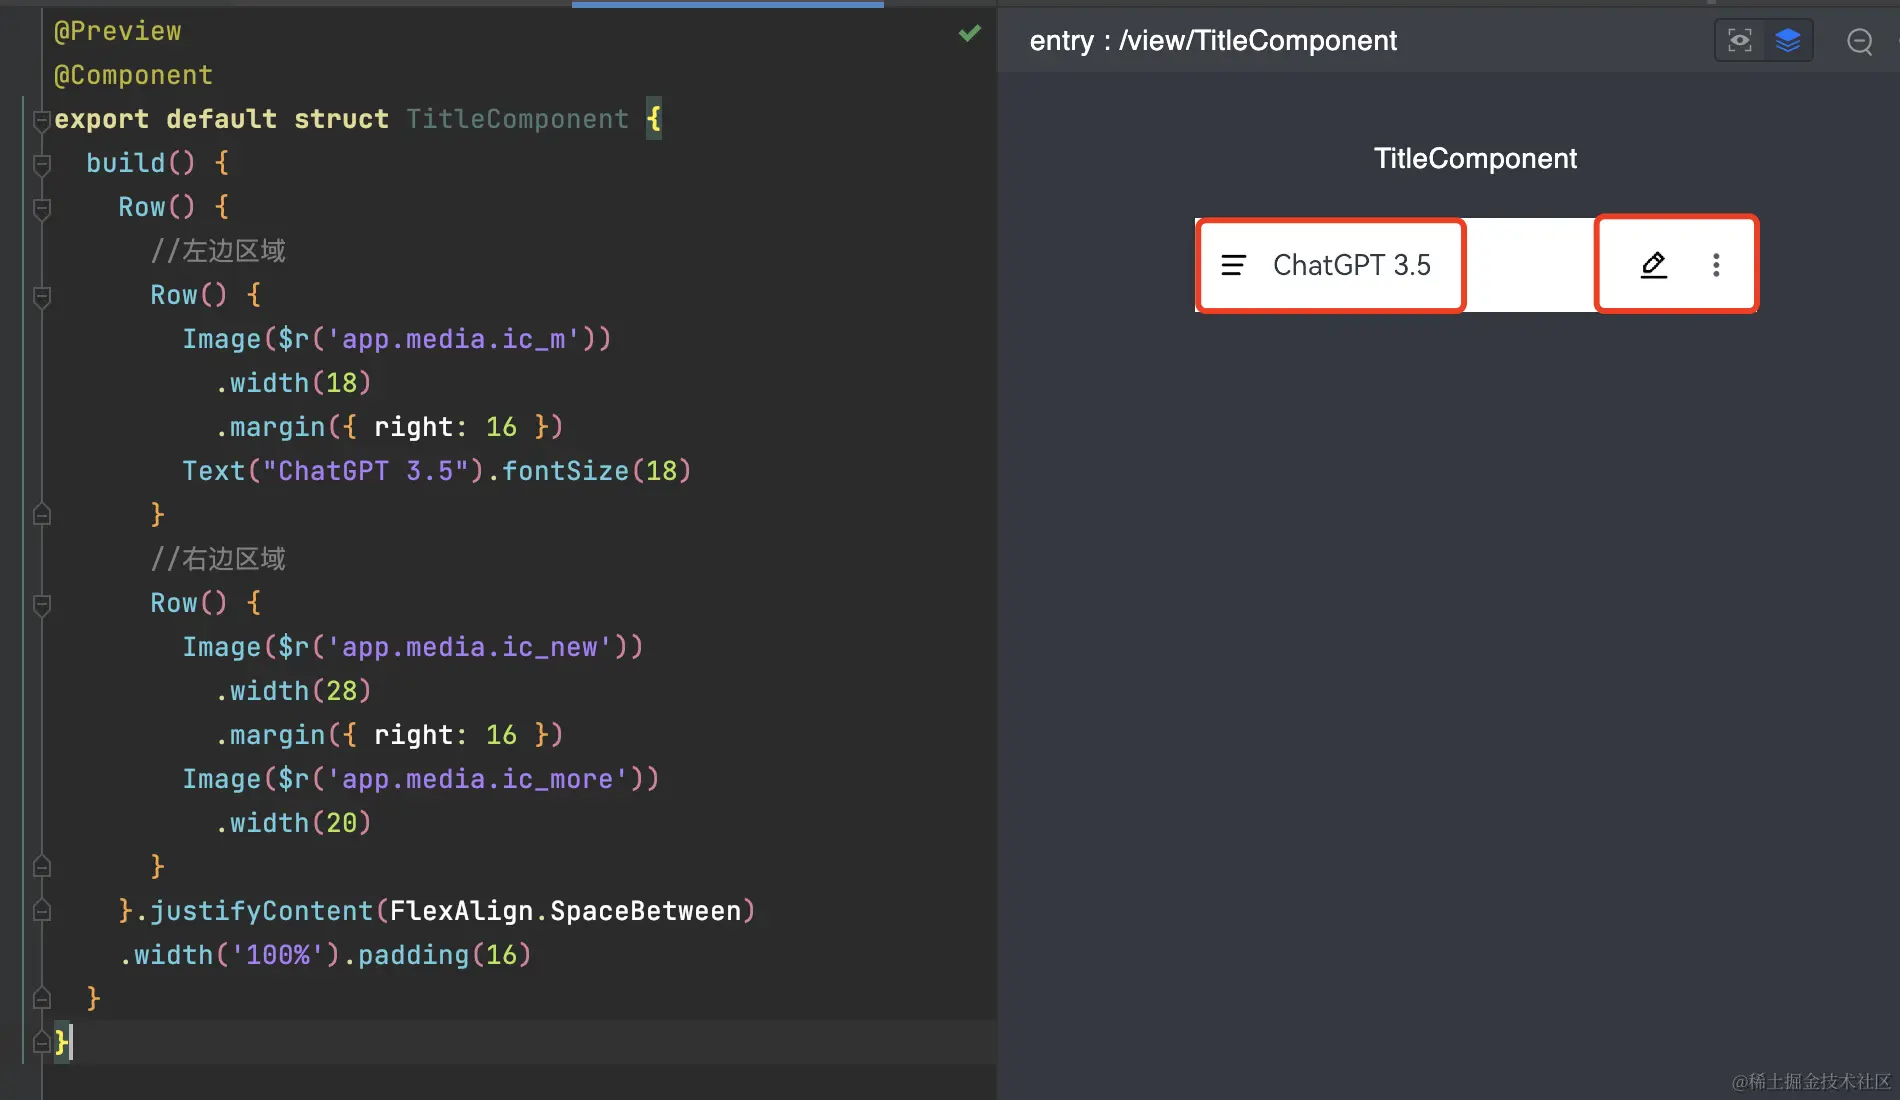The width and height of the screenshot is (1900, 1100).
Task: Click the zoom out magnifier icon
Action: point(1860,41)
